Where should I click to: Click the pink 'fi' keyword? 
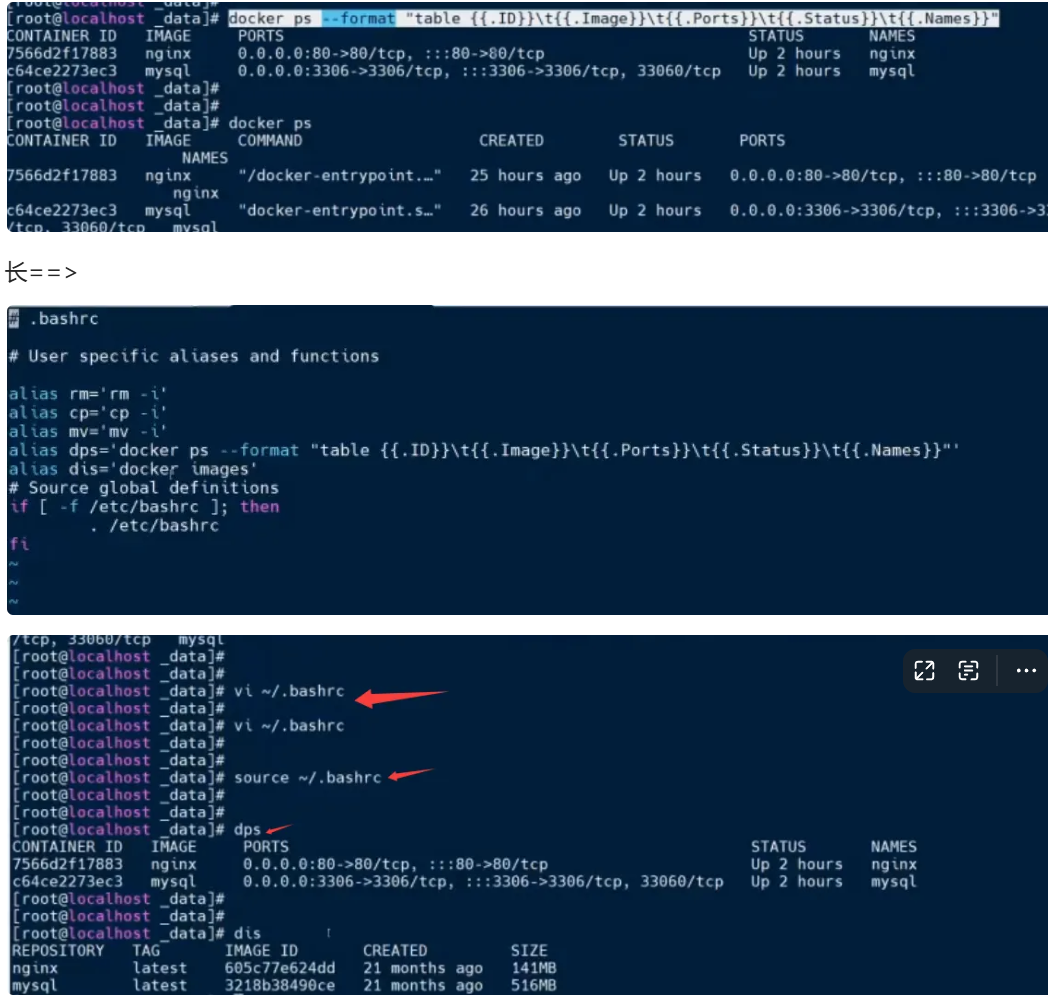click(x=19, y=544)
